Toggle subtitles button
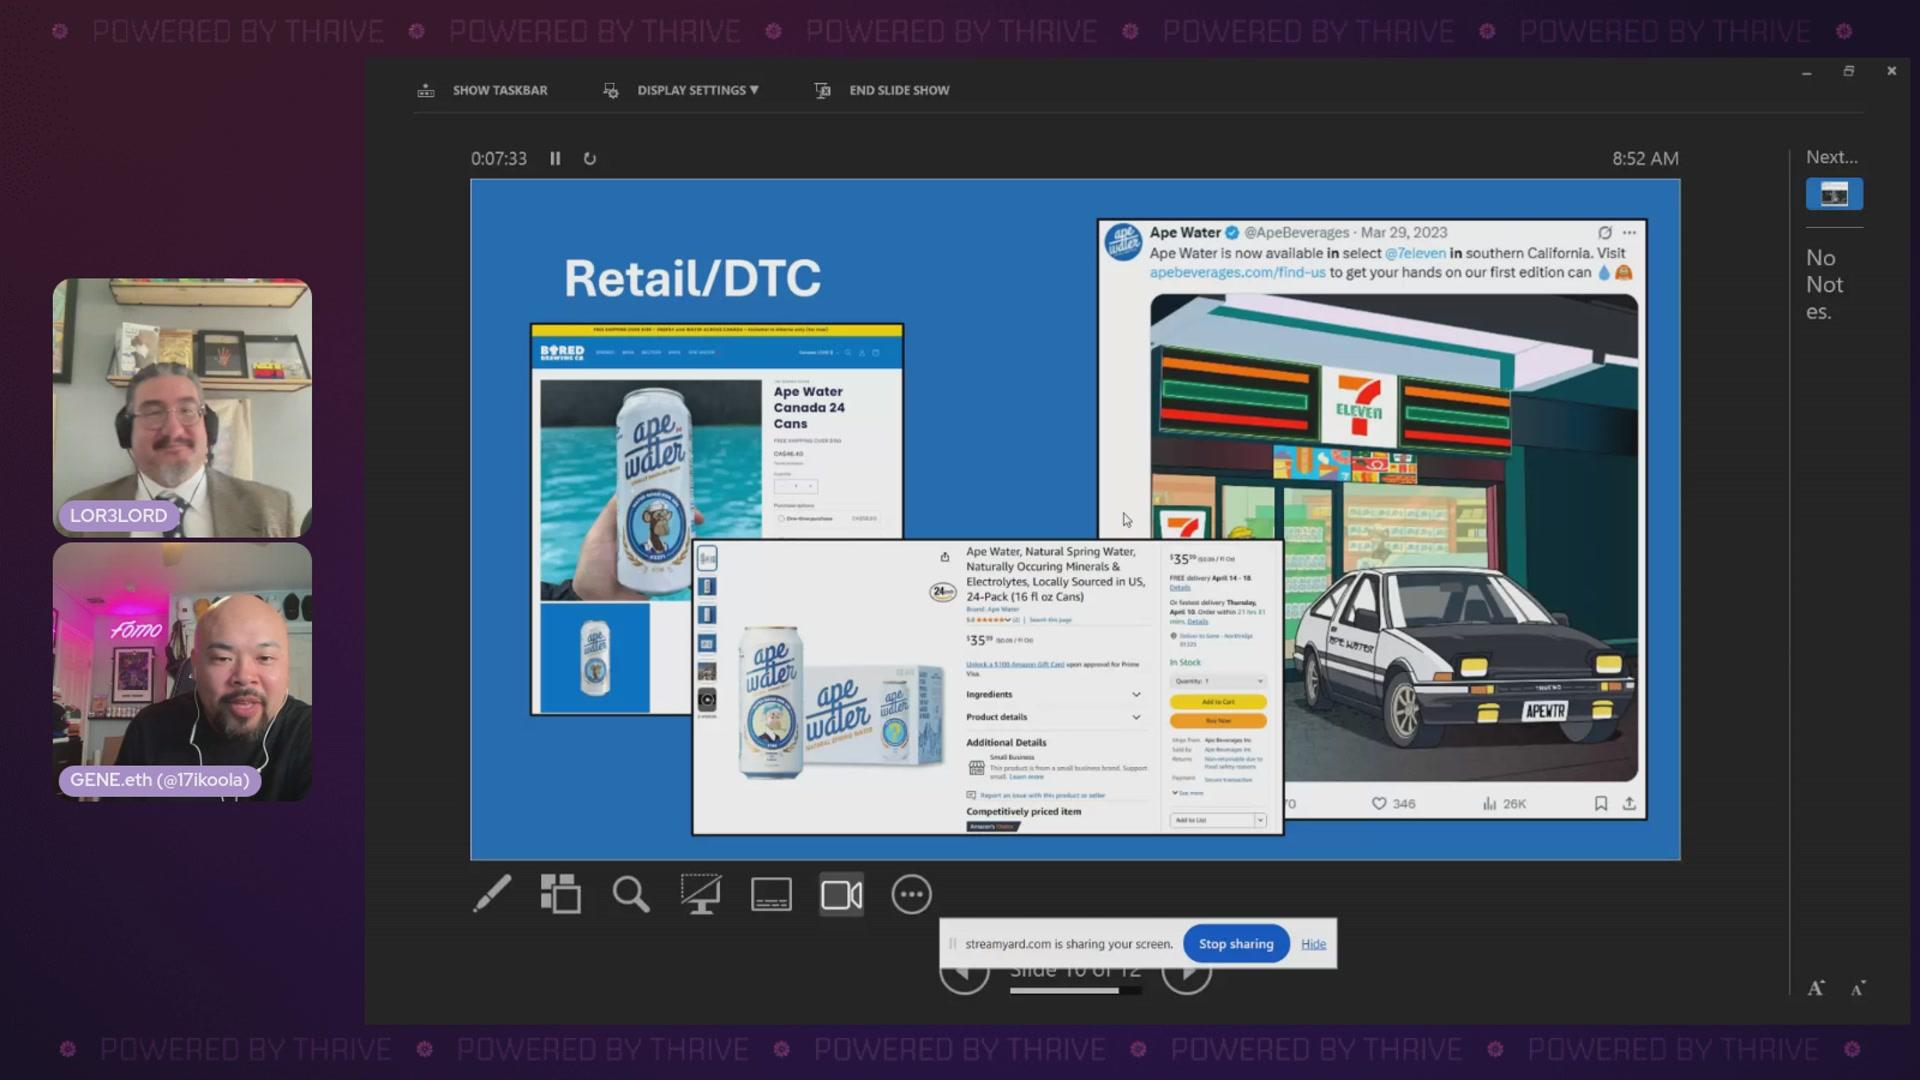Screen dimensions: 1920x1080 click(x=771, y=894)
